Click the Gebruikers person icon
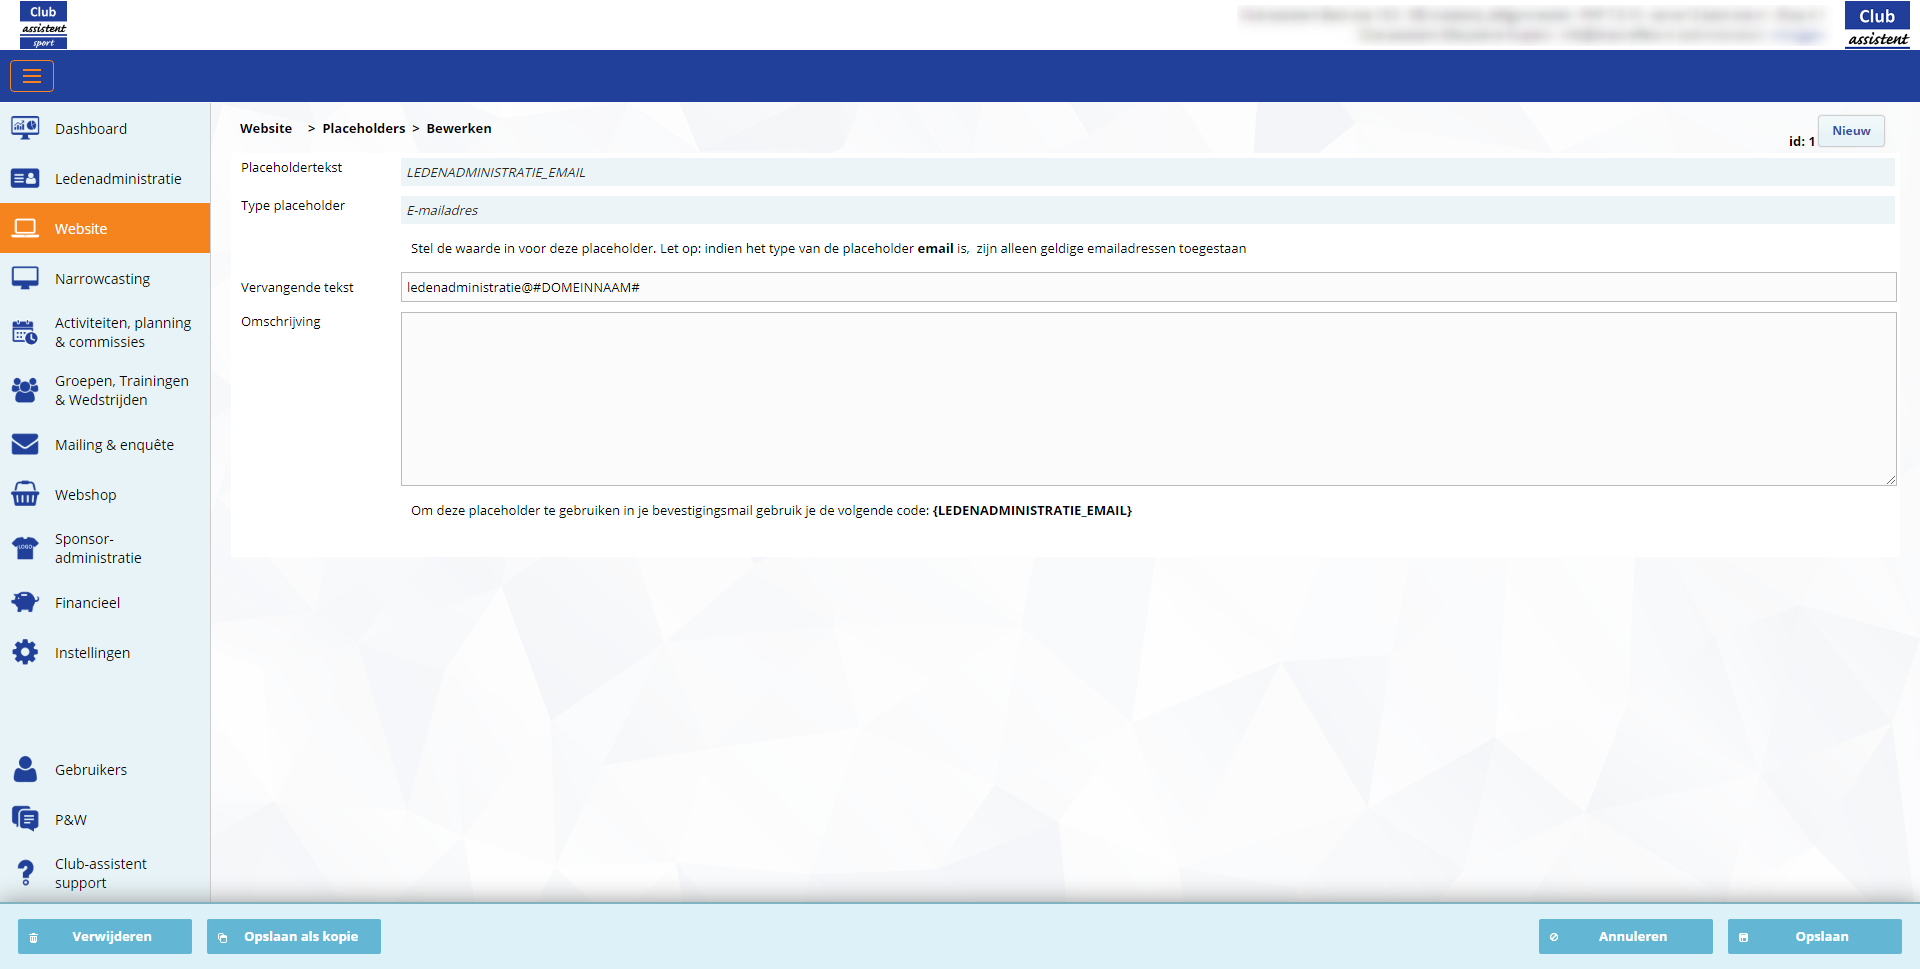1920x969 pixels. pos(25,769)
